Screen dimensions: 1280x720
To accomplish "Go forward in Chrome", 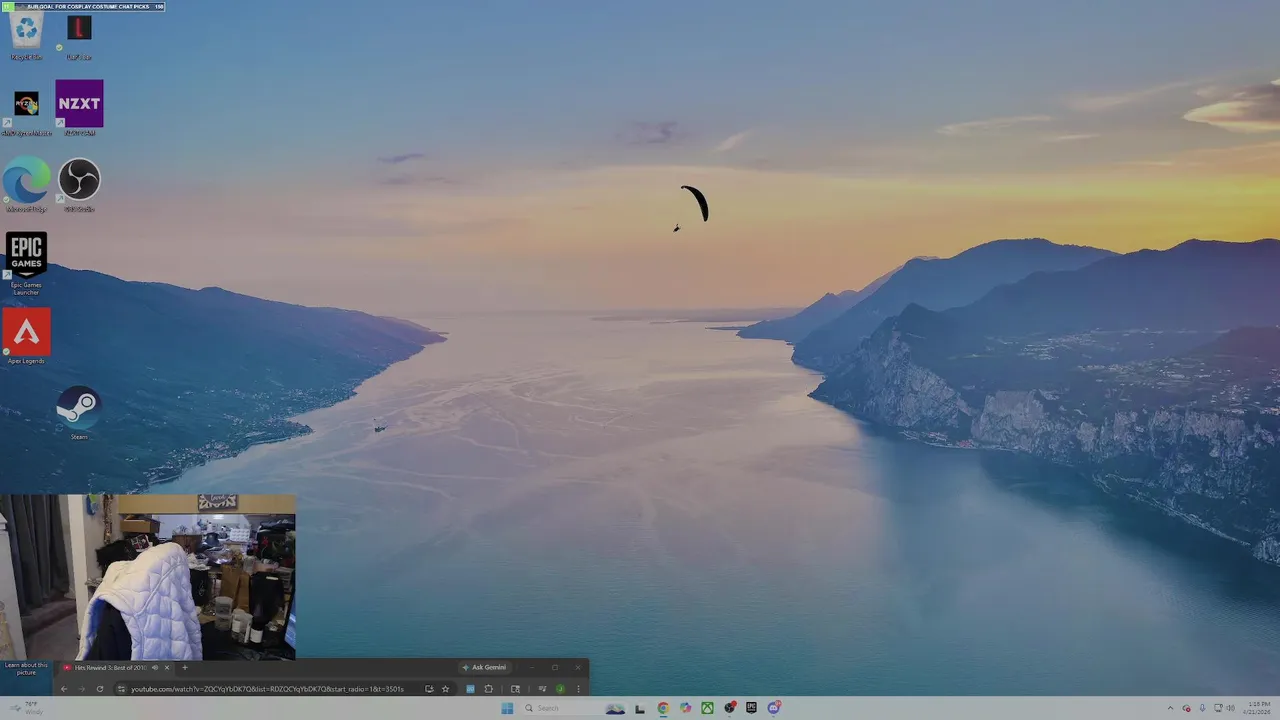I will tap(82, 689).
